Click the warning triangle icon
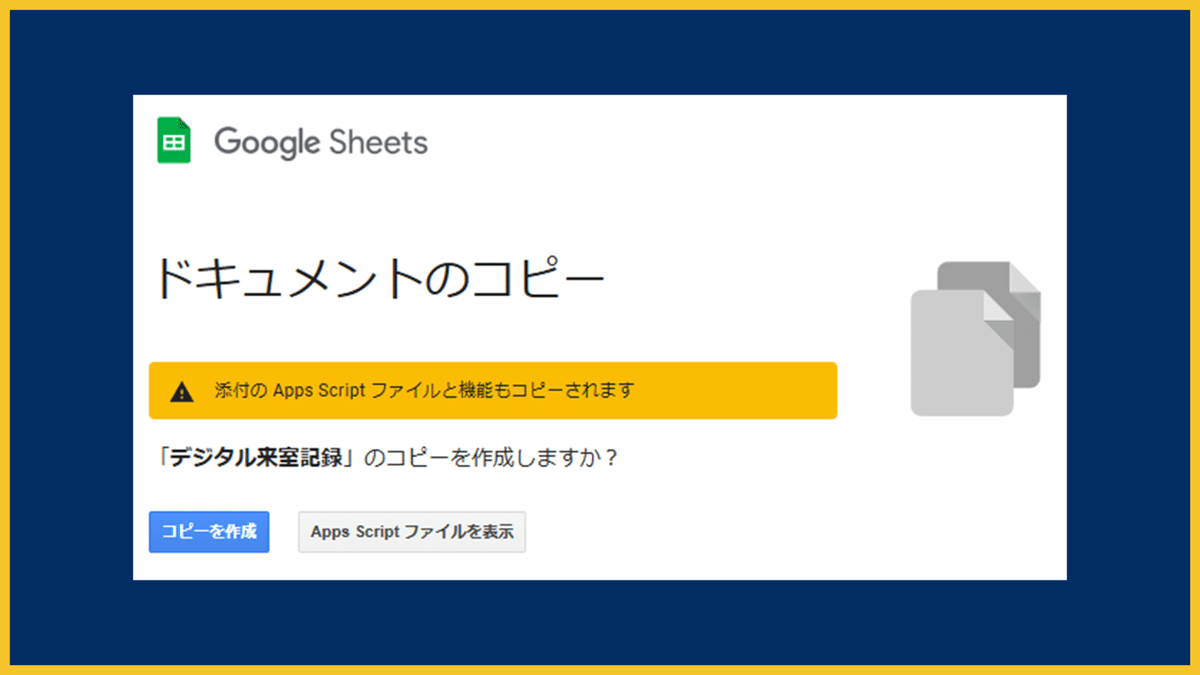The width and height of the screenshot is (1200, 675). tap(182, 391)
